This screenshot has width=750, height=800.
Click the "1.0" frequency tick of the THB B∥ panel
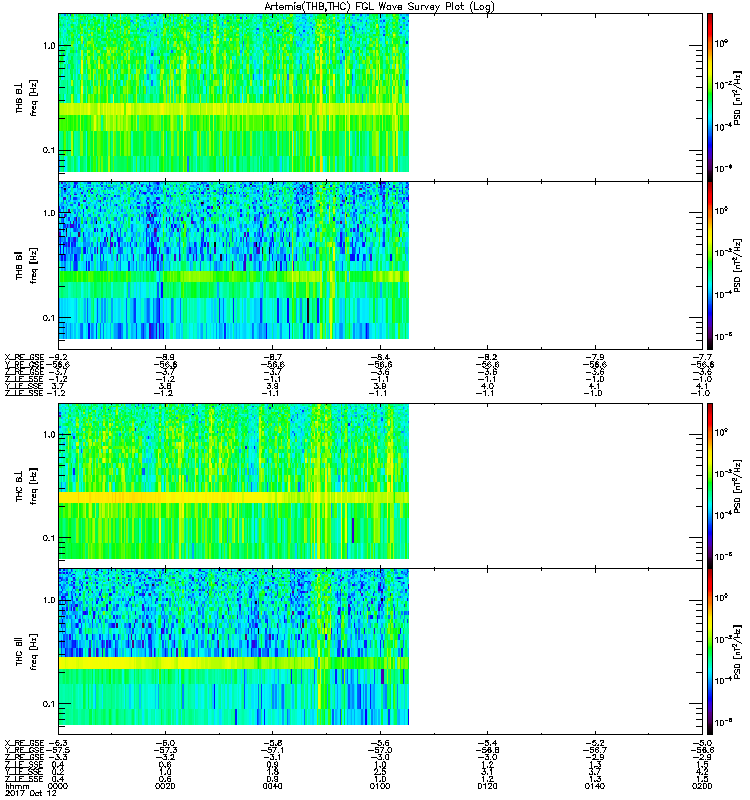click(49, 213)
